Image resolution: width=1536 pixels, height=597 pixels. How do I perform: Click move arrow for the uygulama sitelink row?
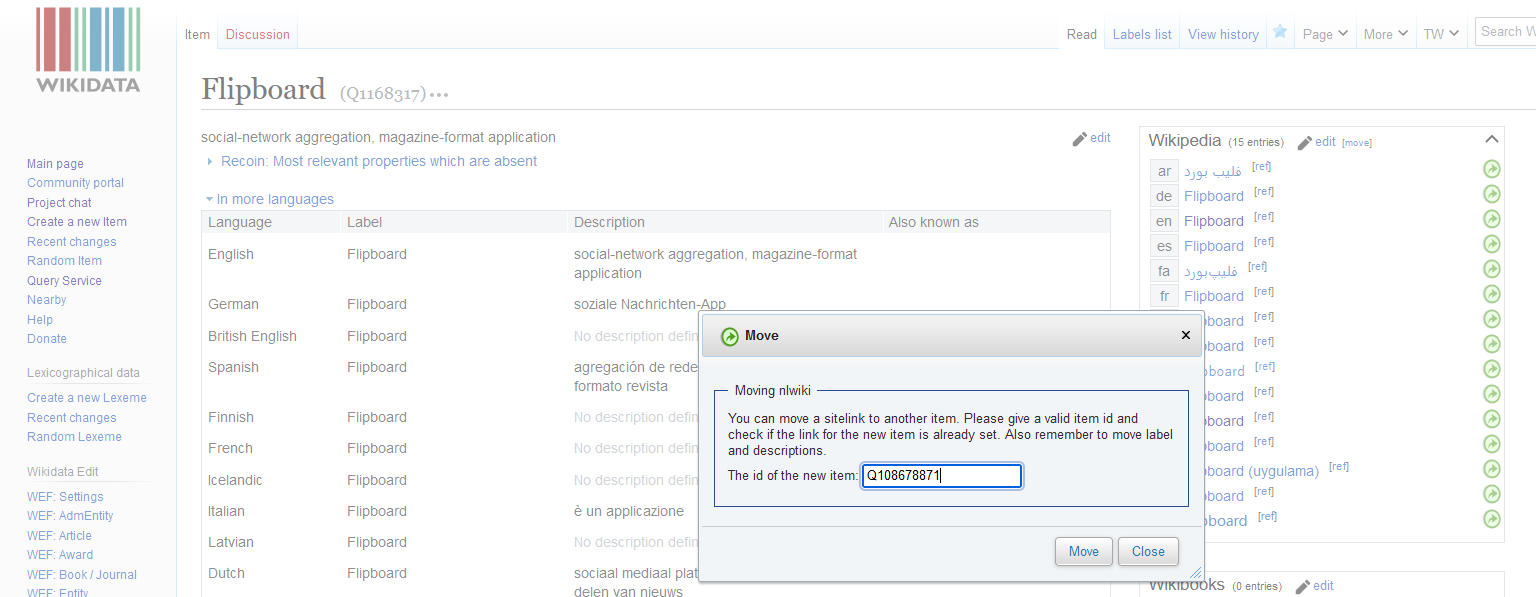tap(1491, 469)
